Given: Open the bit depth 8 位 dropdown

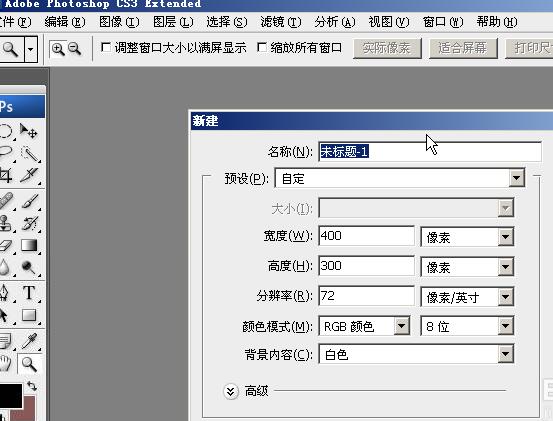Looking at the screenshot, I should [467, 326].
